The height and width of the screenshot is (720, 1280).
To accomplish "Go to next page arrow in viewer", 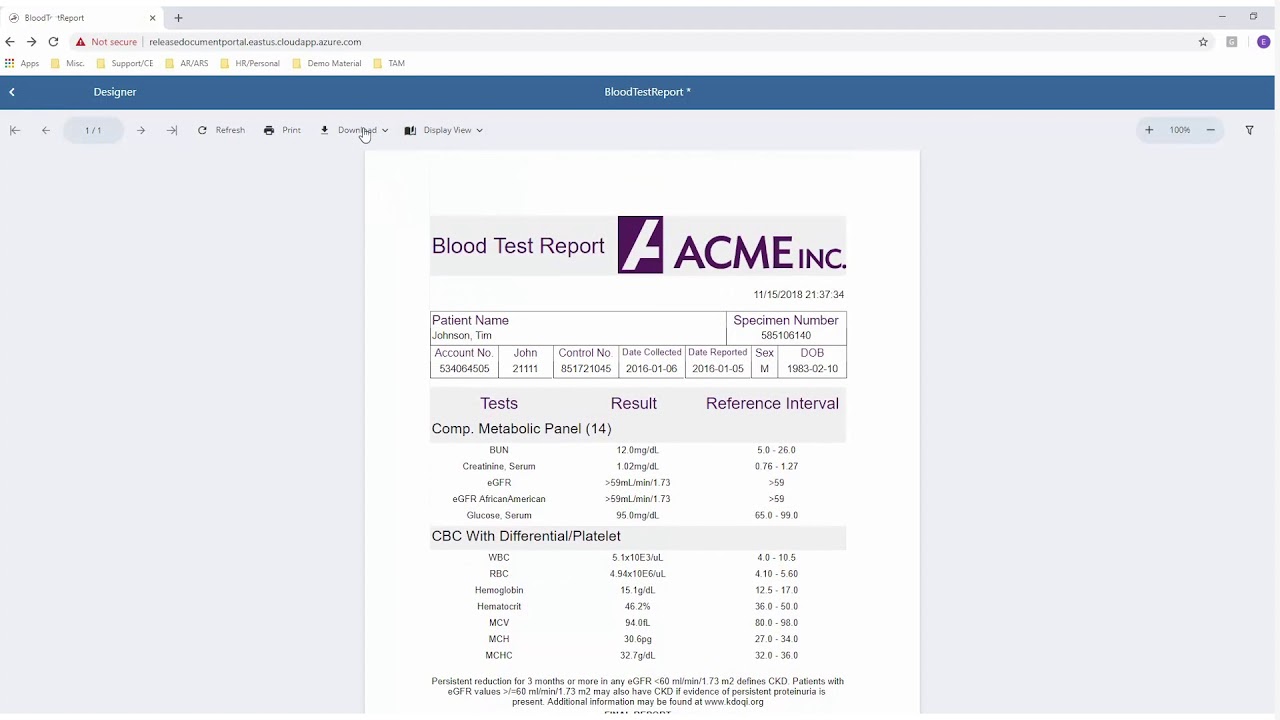I will [141, 130].
